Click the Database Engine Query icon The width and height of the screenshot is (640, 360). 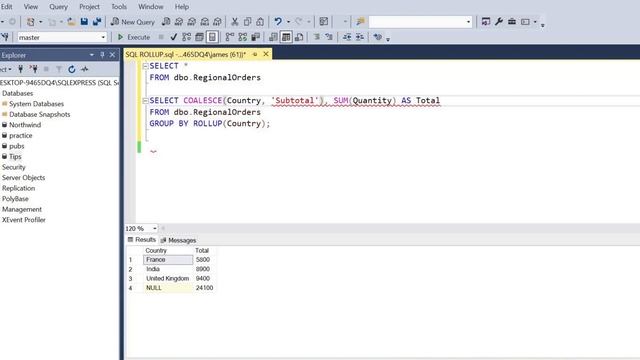[x=166, y=22]
